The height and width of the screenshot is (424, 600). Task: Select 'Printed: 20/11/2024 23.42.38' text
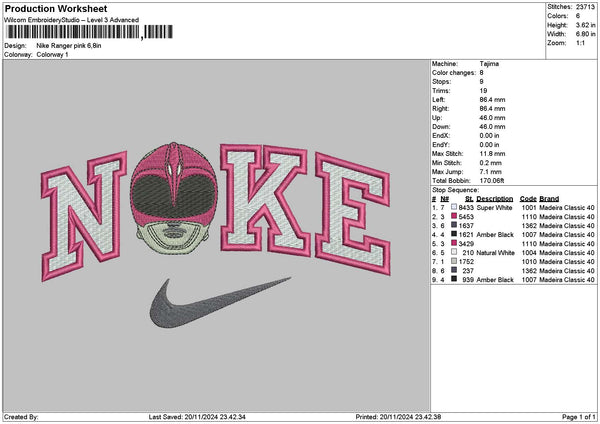coord(398,417)
